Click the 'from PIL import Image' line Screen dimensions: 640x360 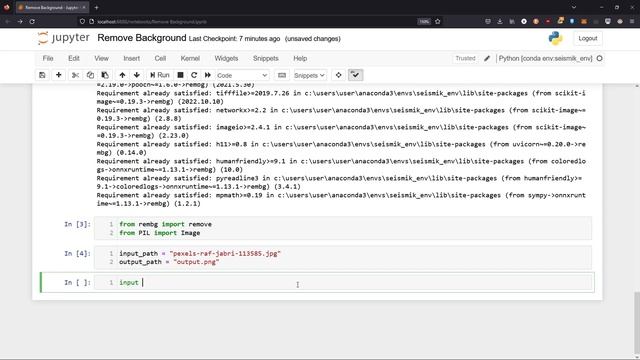click(x=160, y=233)
